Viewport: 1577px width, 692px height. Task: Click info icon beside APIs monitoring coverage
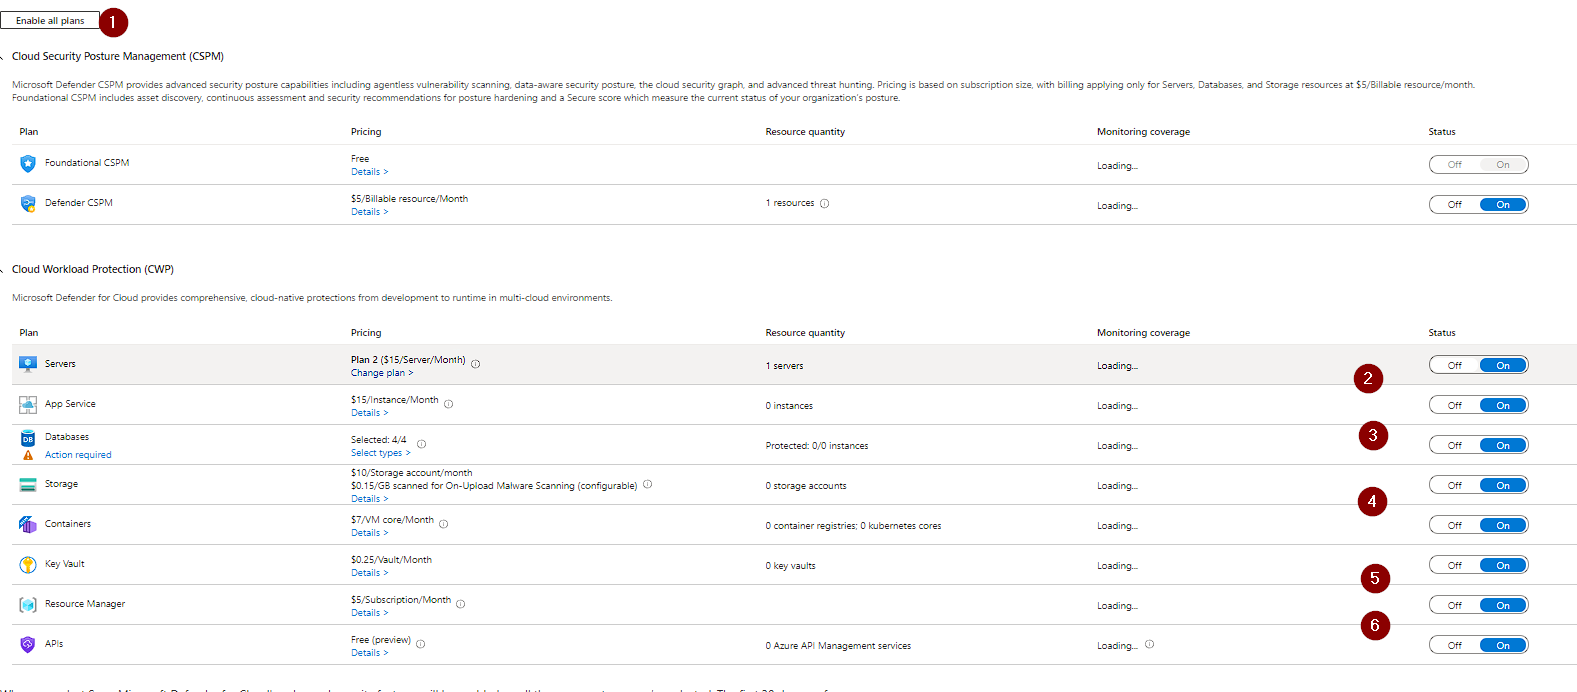tap(1150, 644)
